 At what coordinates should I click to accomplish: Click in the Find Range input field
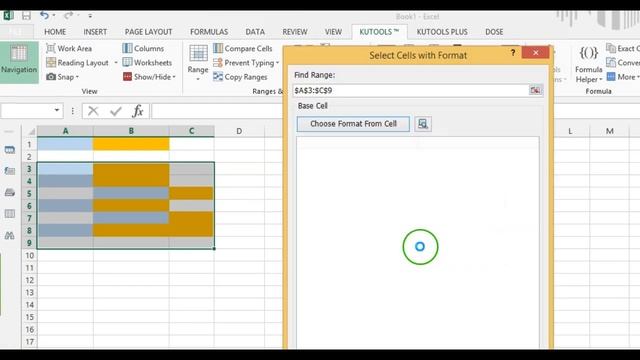411,90
